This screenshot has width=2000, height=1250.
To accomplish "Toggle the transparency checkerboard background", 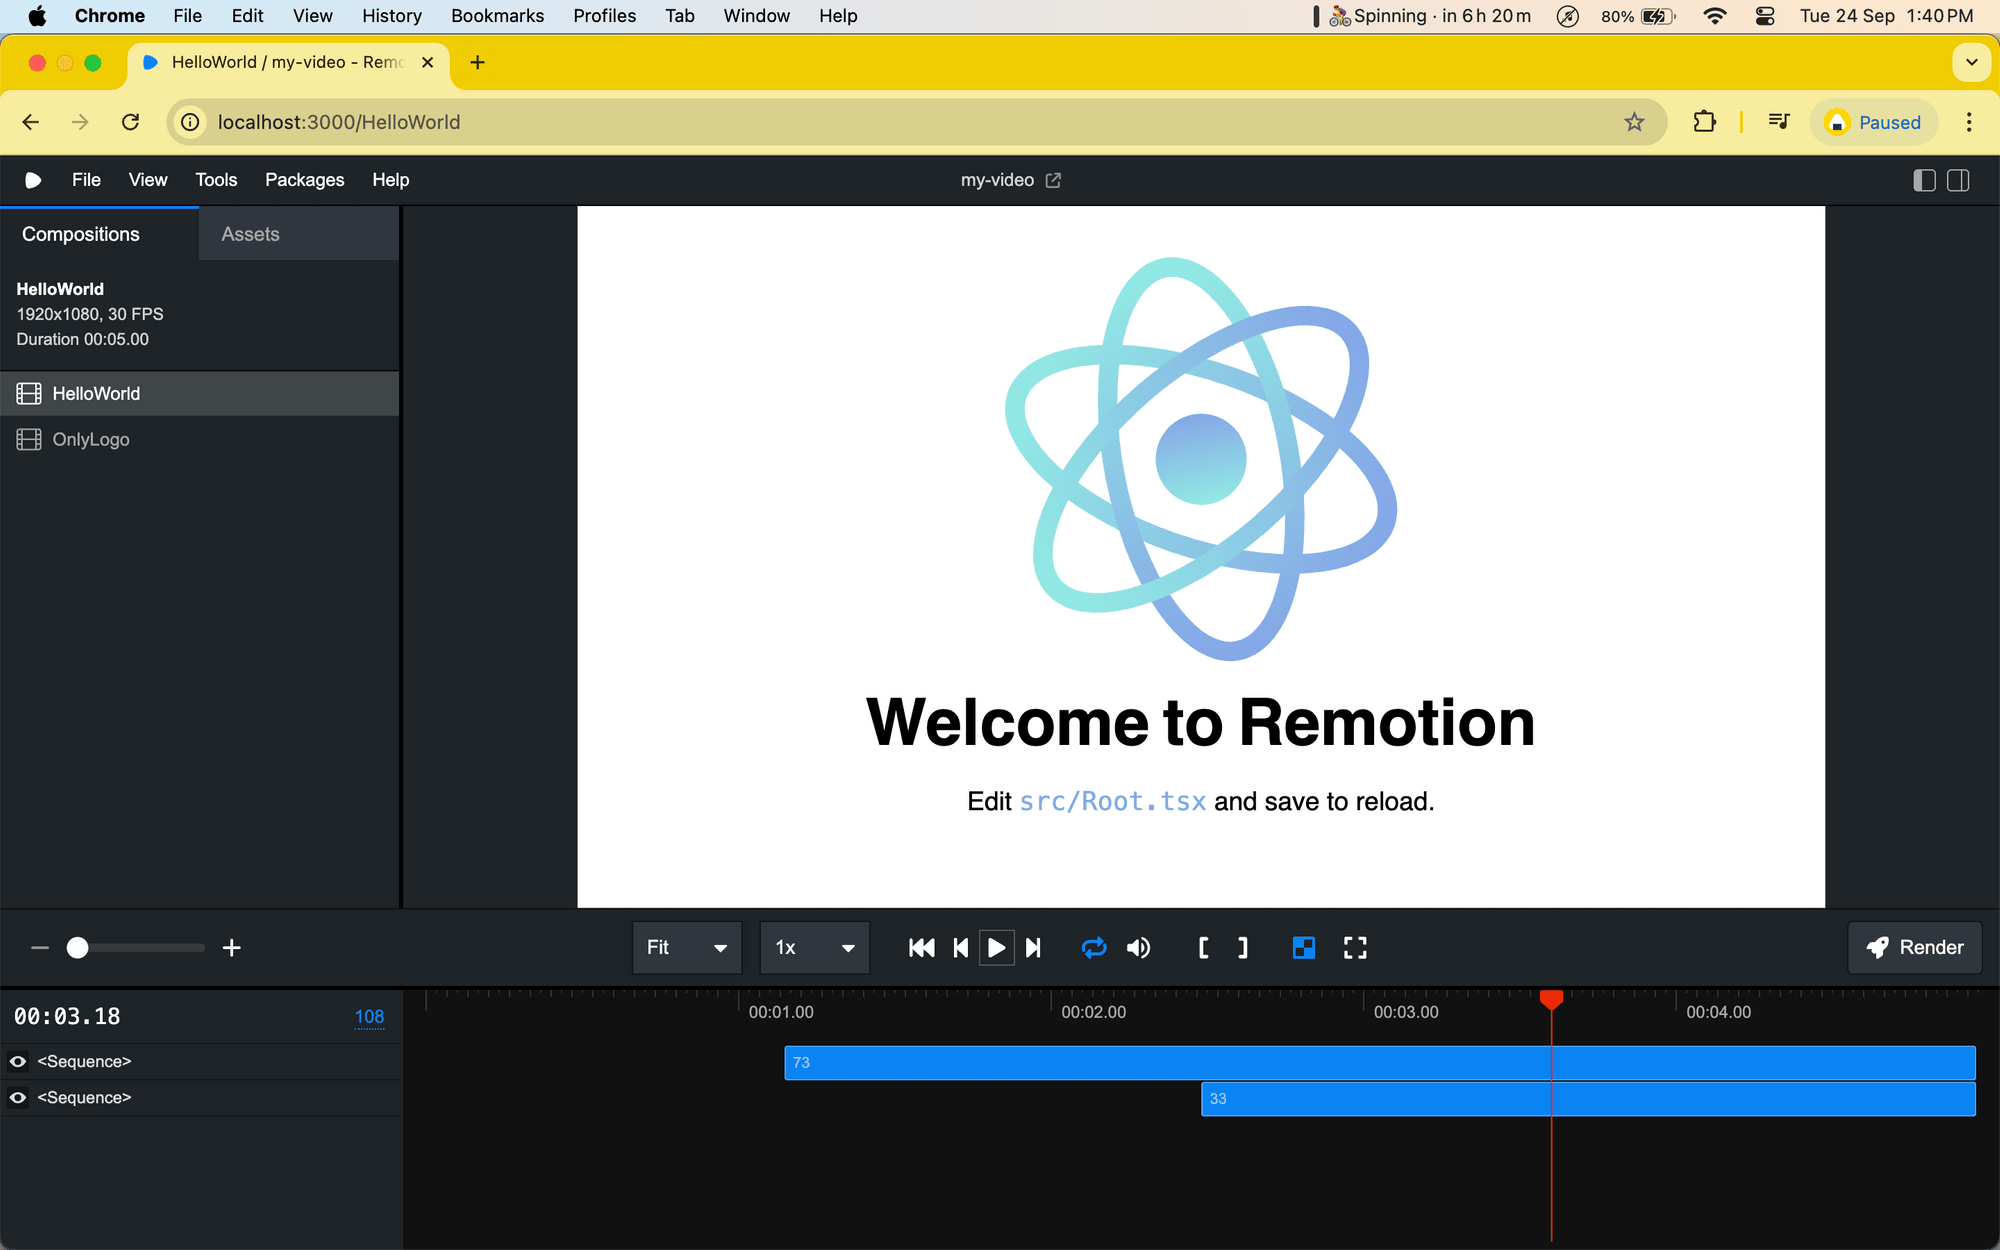I will [x=1304, y=948].
